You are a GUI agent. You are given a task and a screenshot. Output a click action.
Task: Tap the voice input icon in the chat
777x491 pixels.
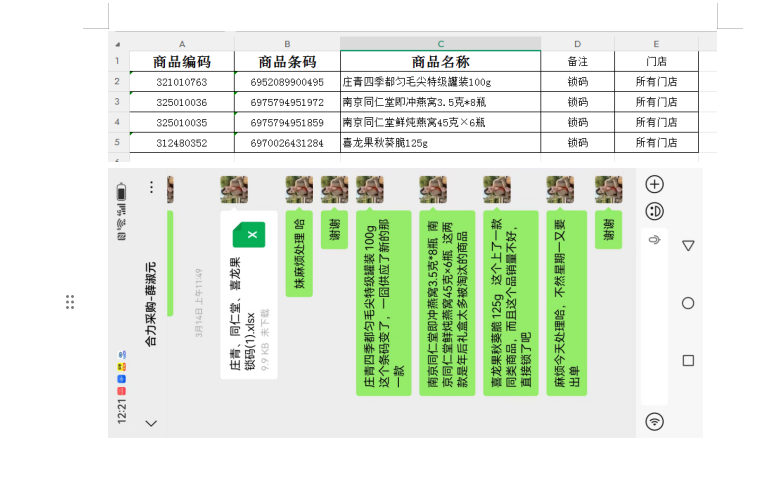pyautogui.click(x=654, y=421)
